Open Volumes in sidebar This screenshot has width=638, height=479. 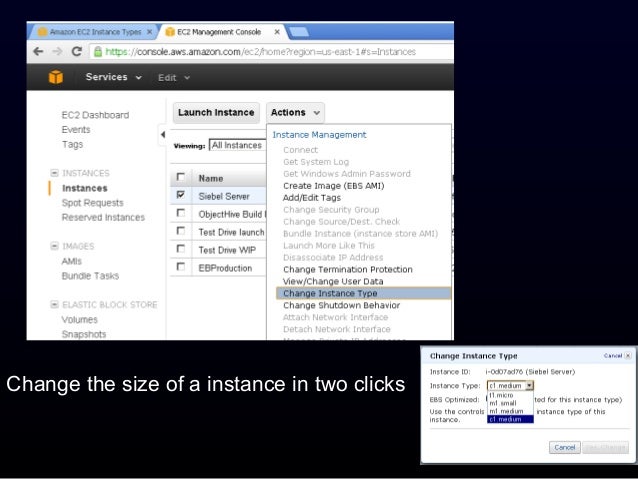pos(79,319)
